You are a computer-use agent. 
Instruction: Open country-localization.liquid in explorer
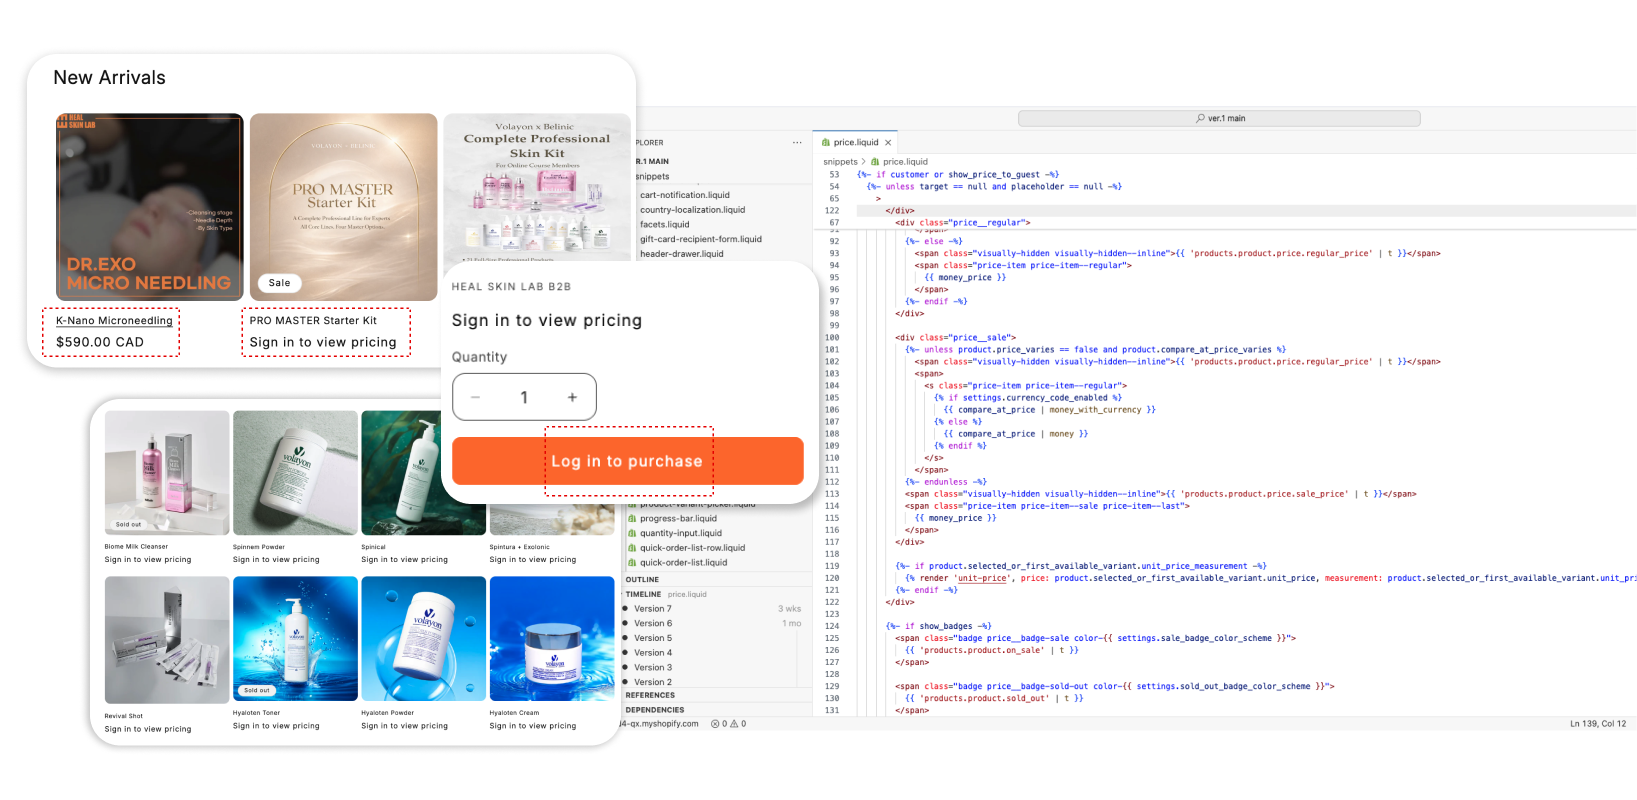[x=692, y=210]
